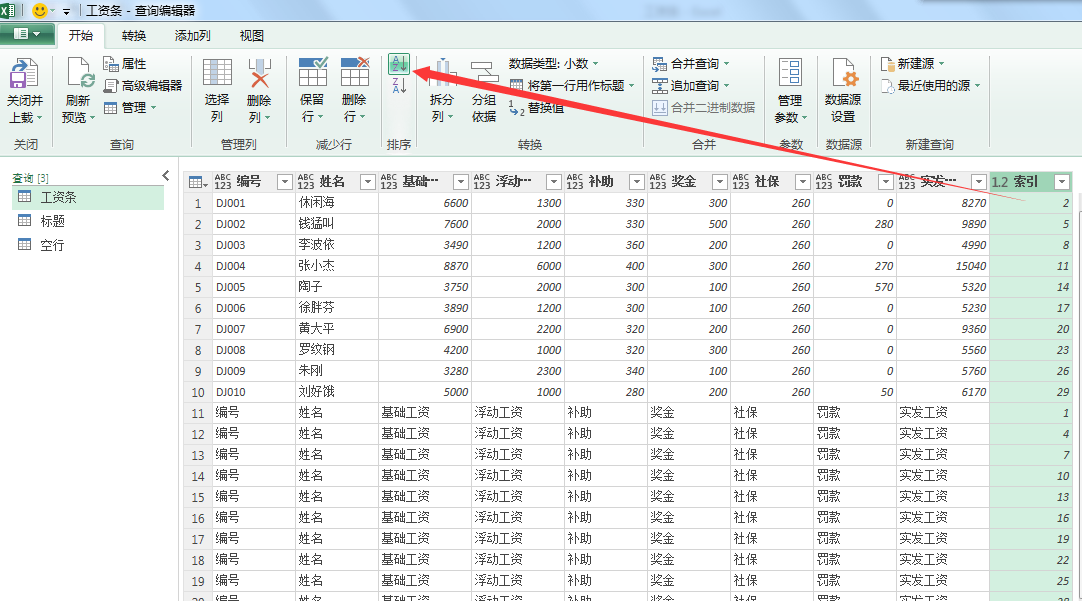Click cell DJ001 in 编号 column

[x=253, y=204]
